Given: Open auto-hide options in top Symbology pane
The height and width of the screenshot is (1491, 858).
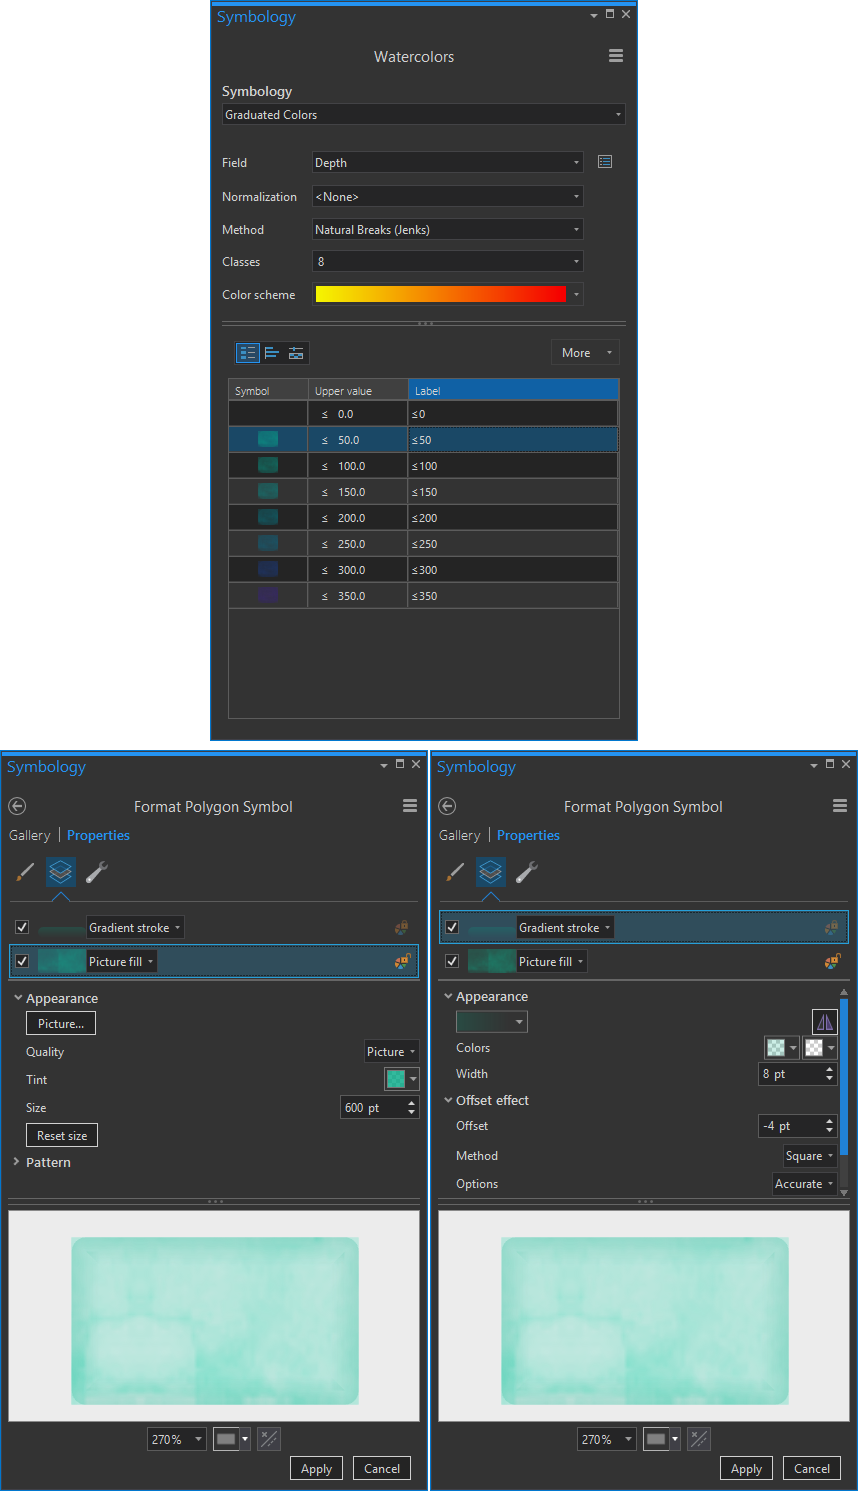Looking at the screenshot, I should [x=594, y=15].
